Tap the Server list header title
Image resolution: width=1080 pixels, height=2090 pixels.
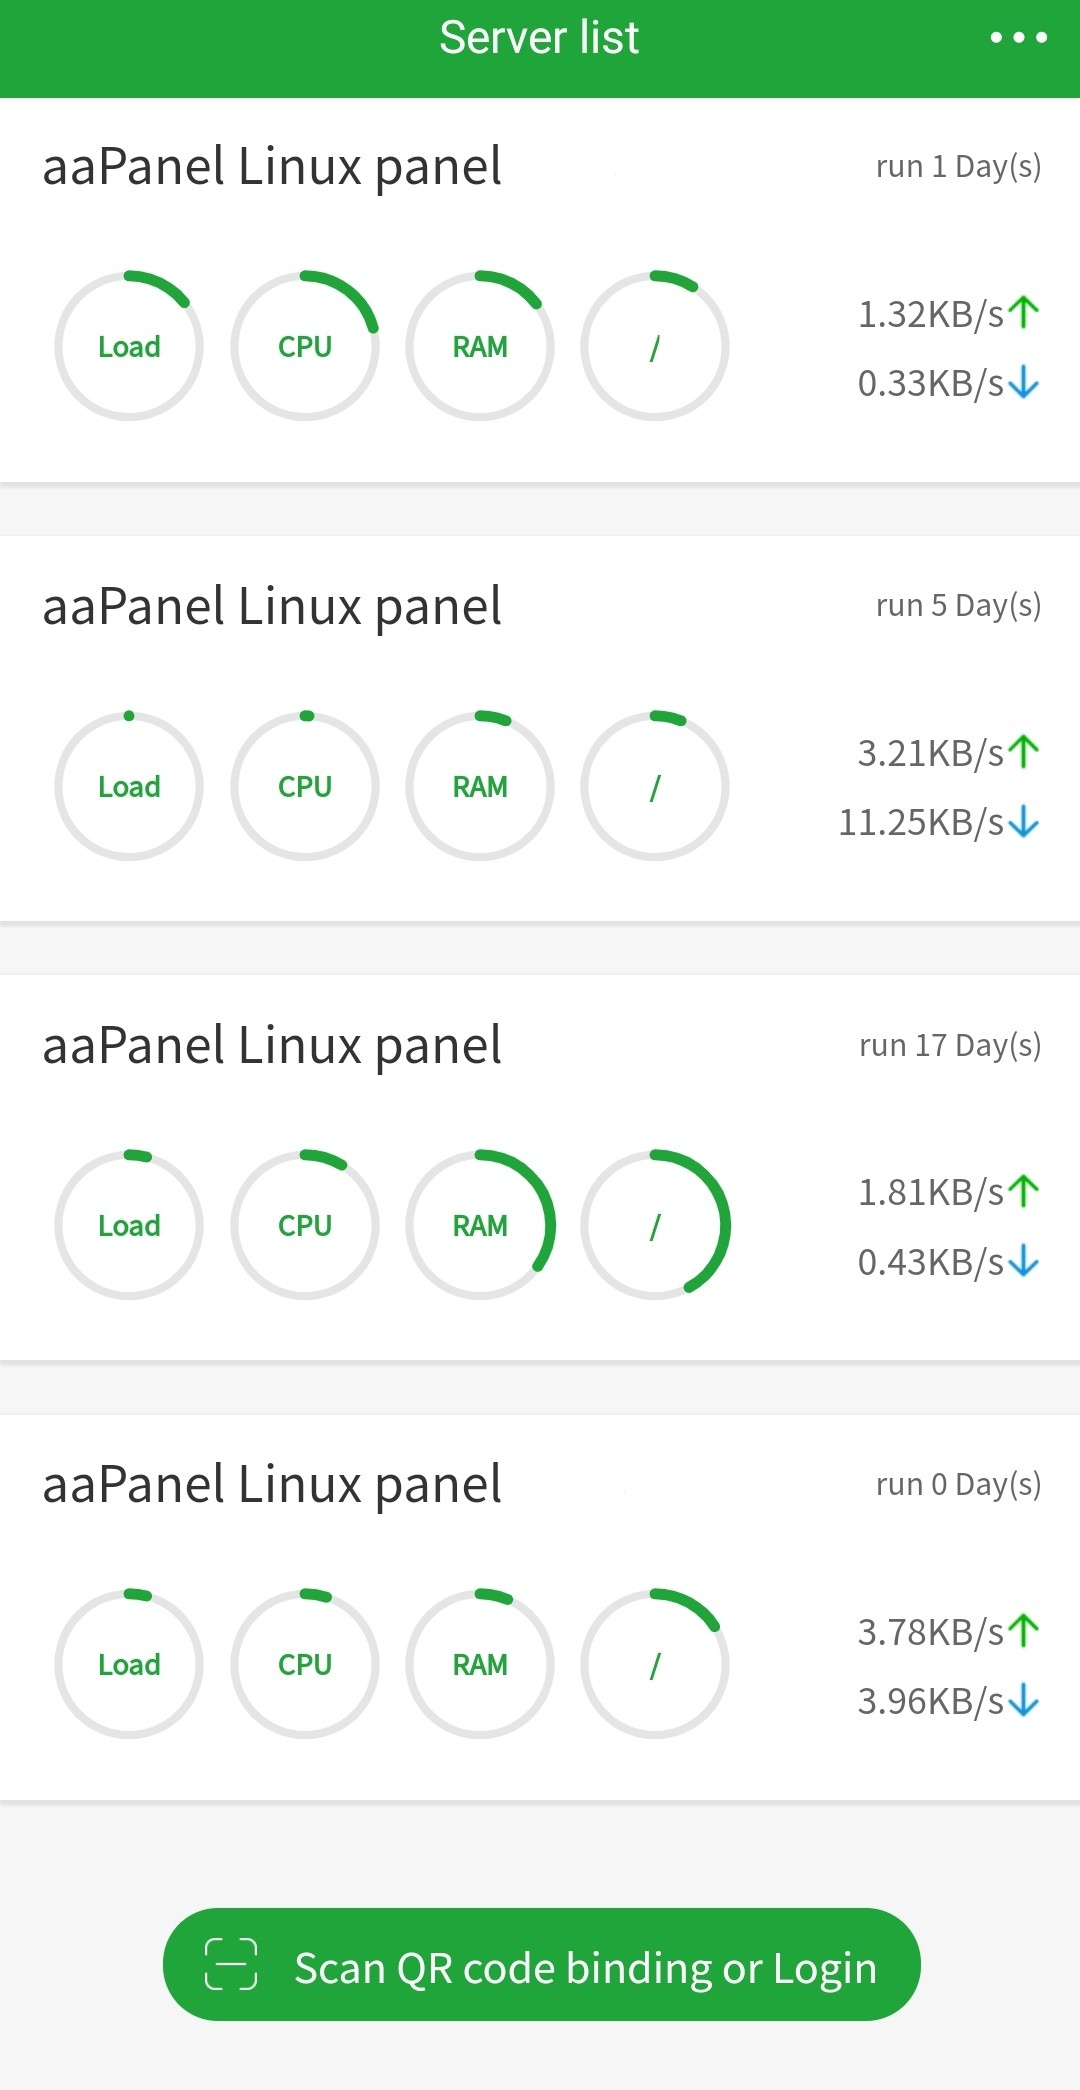(539, 38)
